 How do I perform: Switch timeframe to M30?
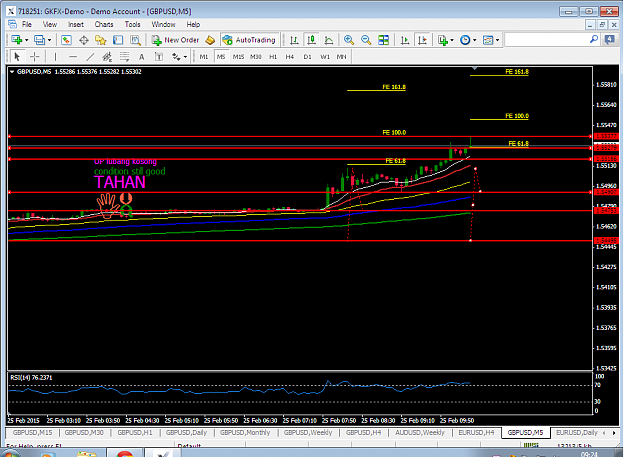[256, 57]
